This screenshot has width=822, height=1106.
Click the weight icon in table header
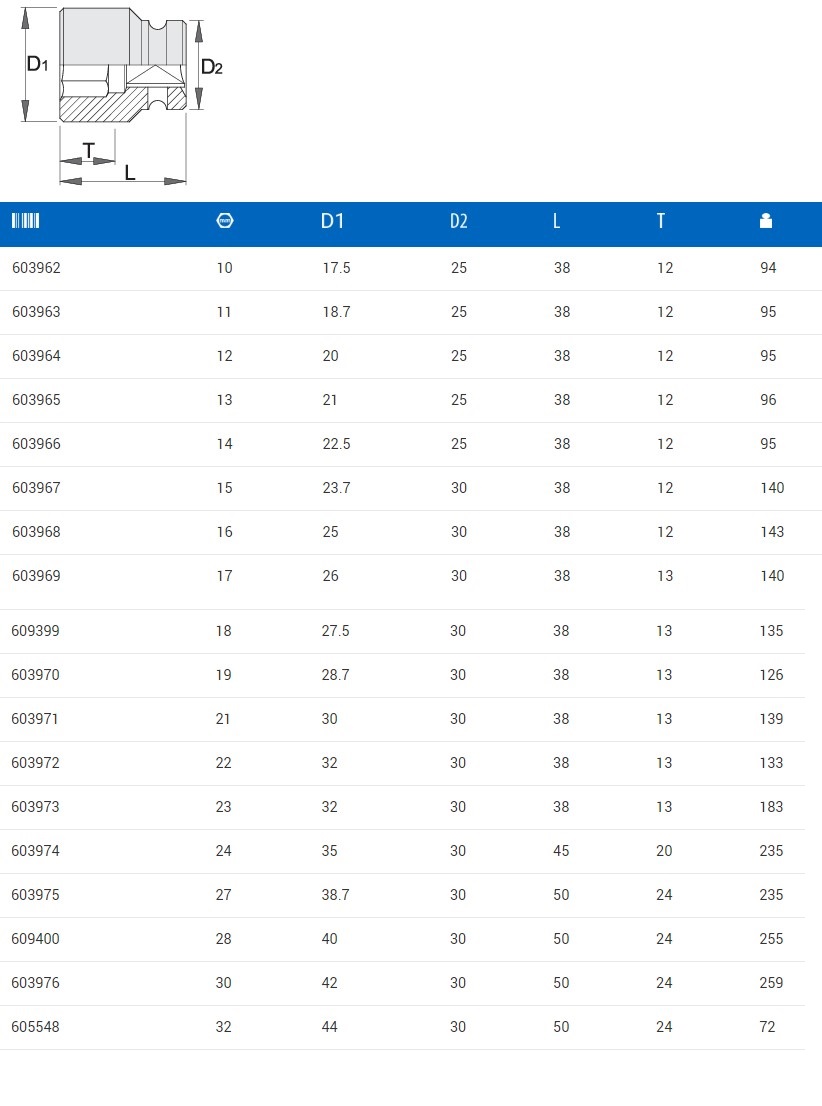pos(766,221)
